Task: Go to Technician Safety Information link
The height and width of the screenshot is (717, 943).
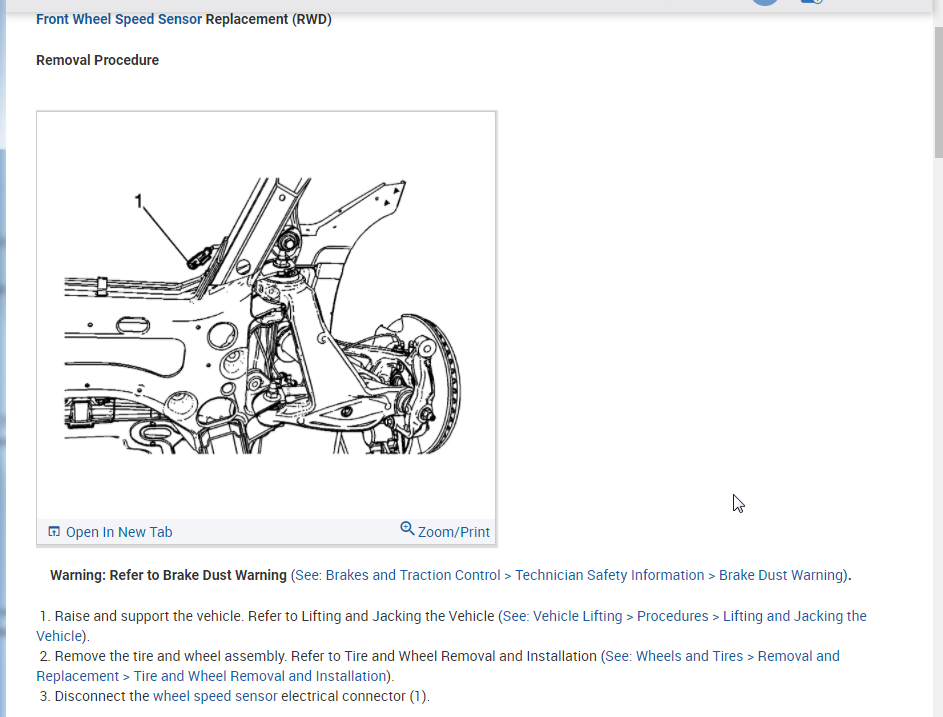Action: 610,575
